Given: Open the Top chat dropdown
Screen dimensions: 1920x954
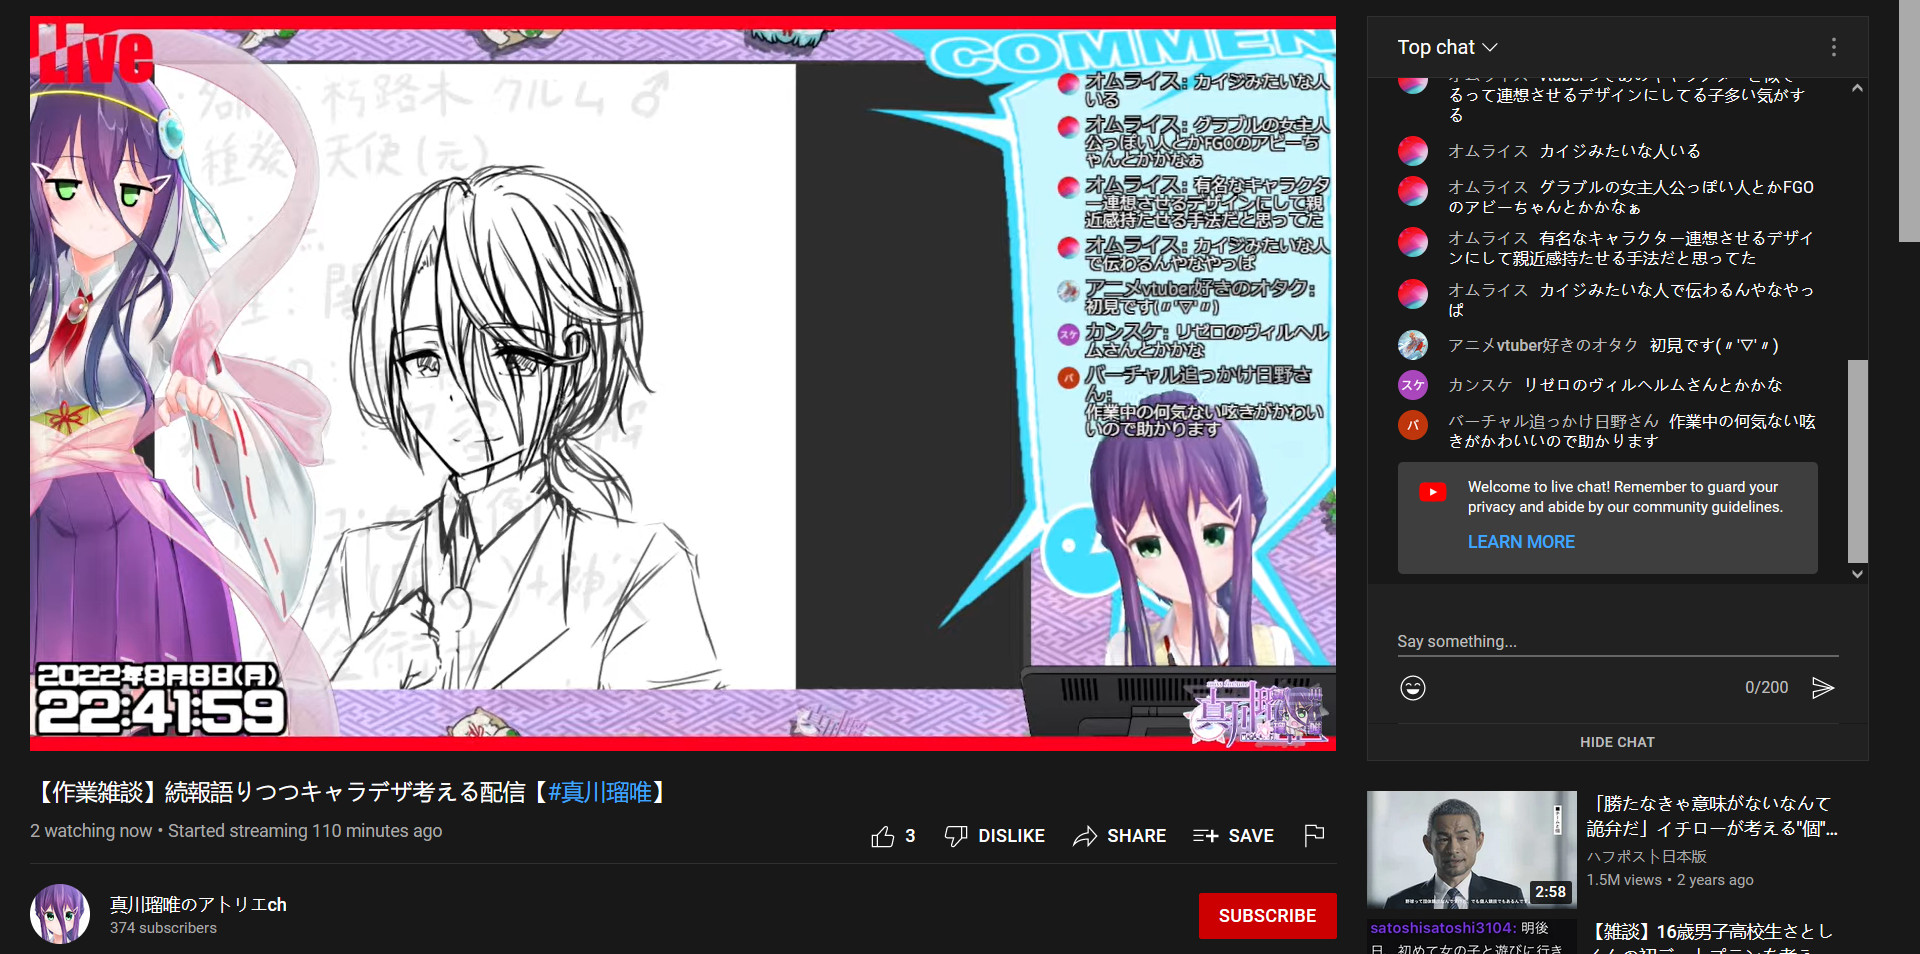Looking at the screenshot, I should (1447, 47).
